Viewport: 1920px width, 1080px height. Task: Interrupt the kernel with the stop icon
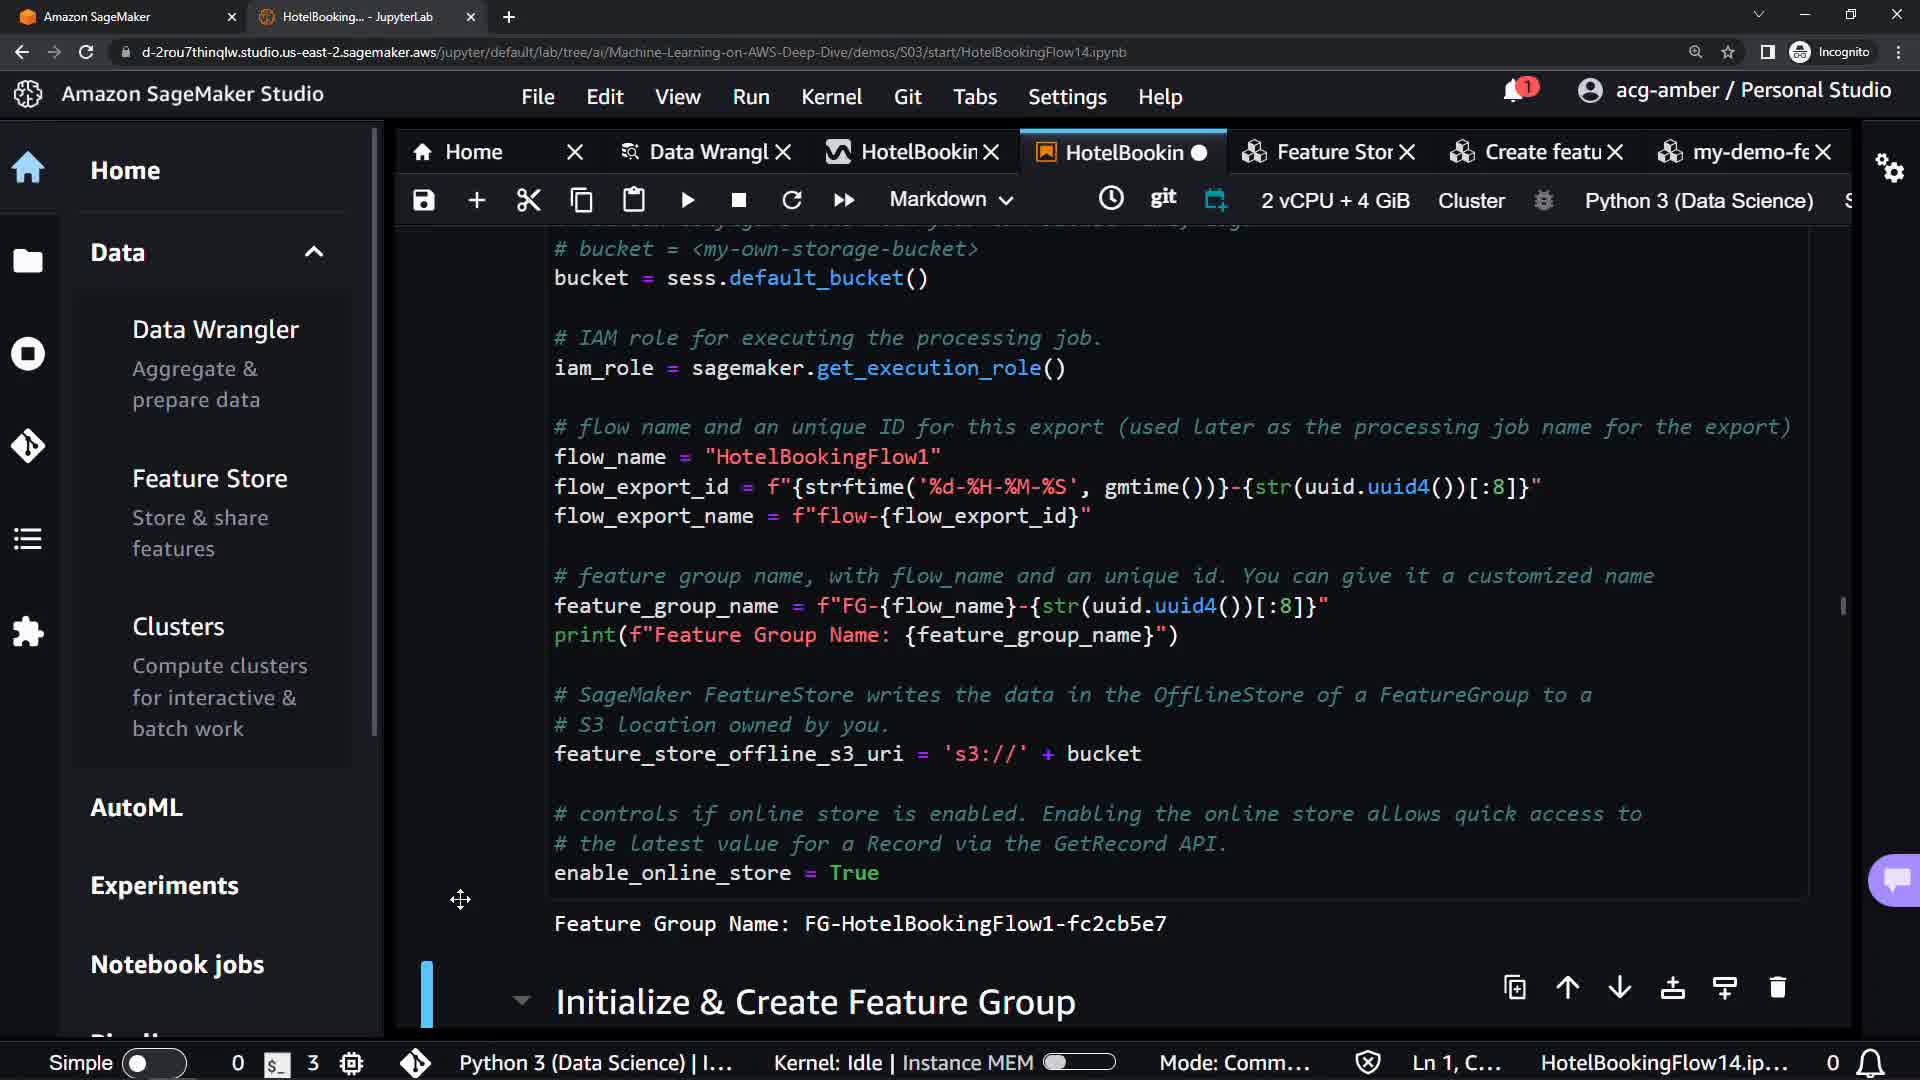point(739,200)
